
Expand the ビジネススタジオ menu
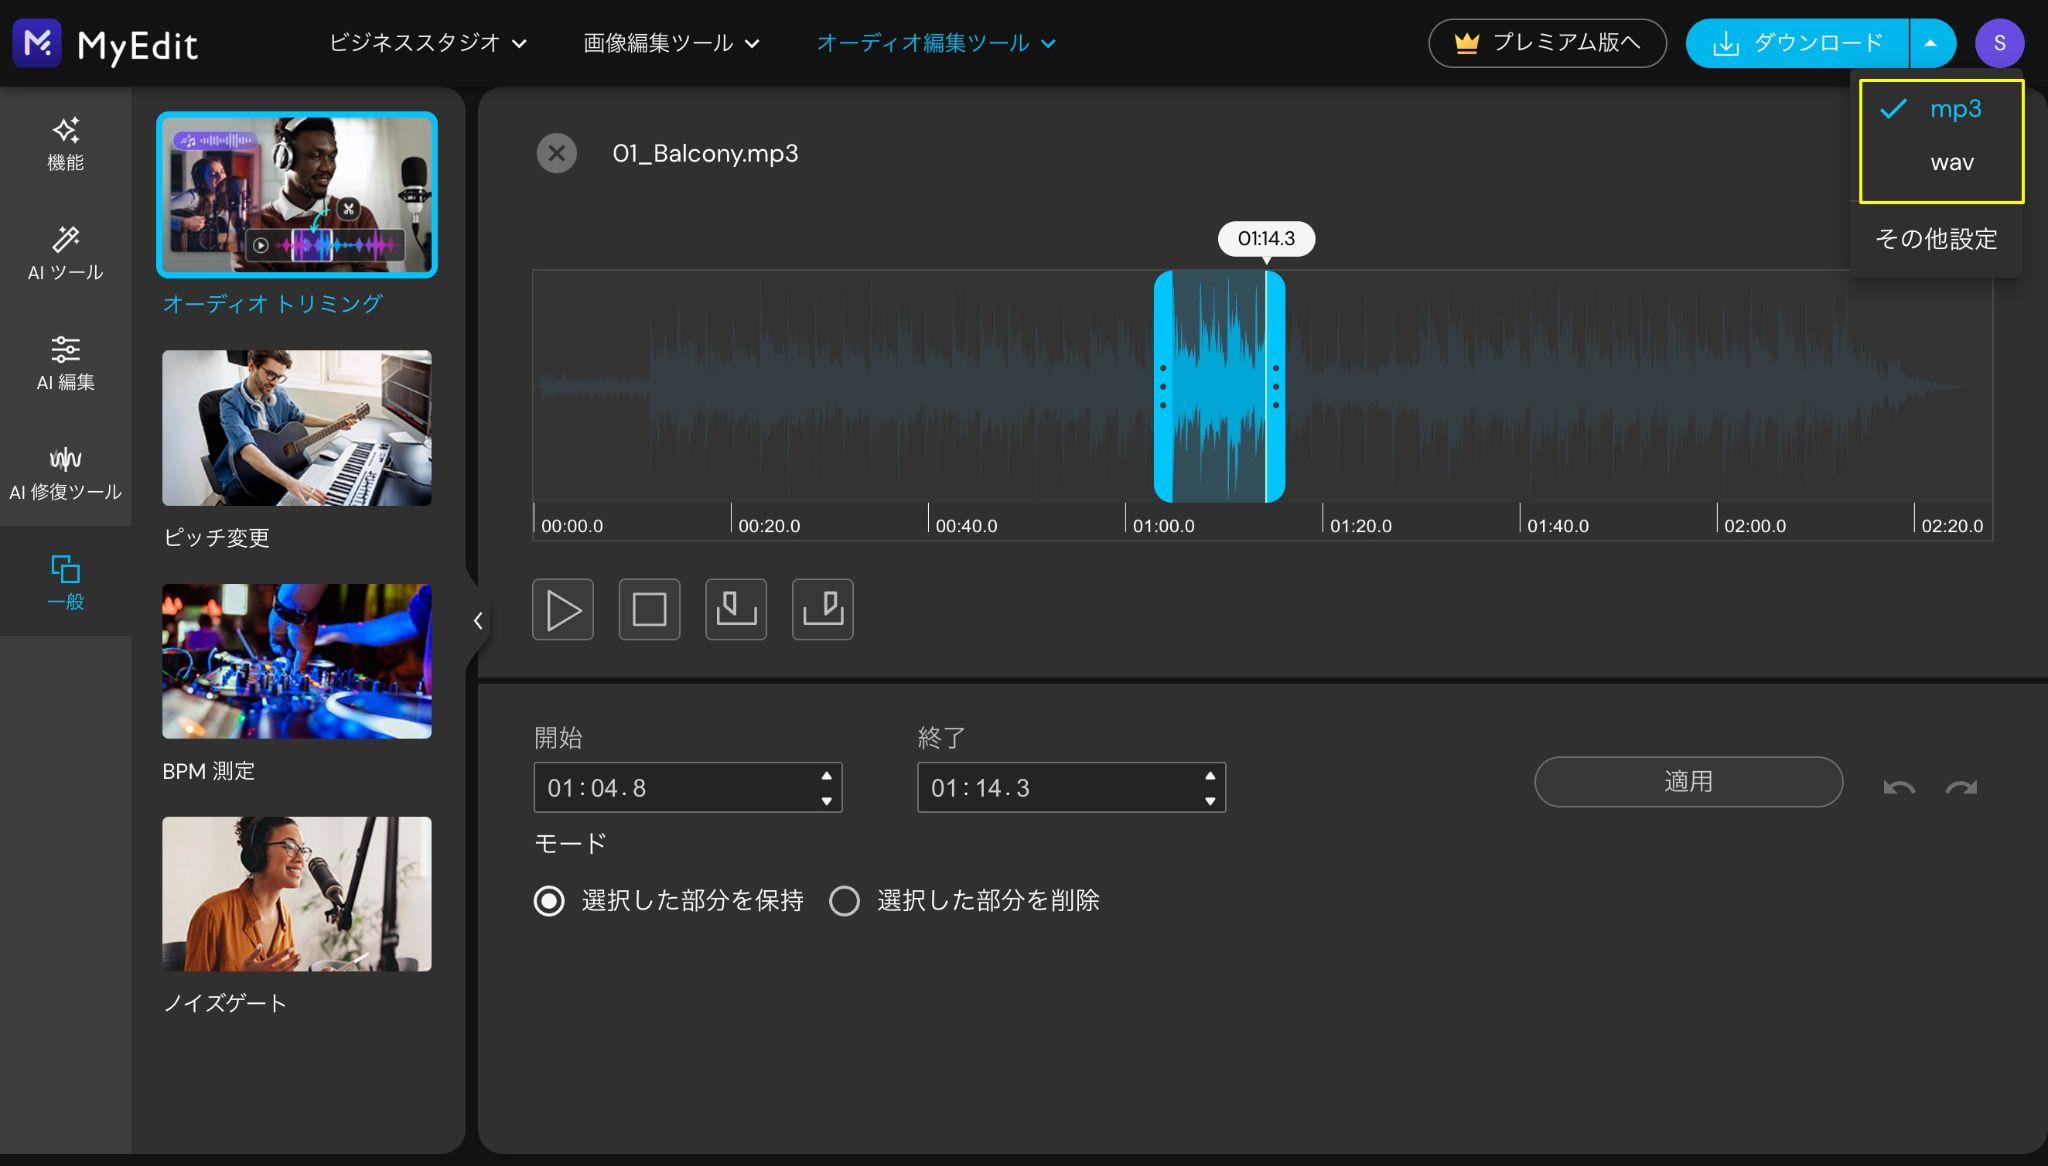[x=428, y=43]
